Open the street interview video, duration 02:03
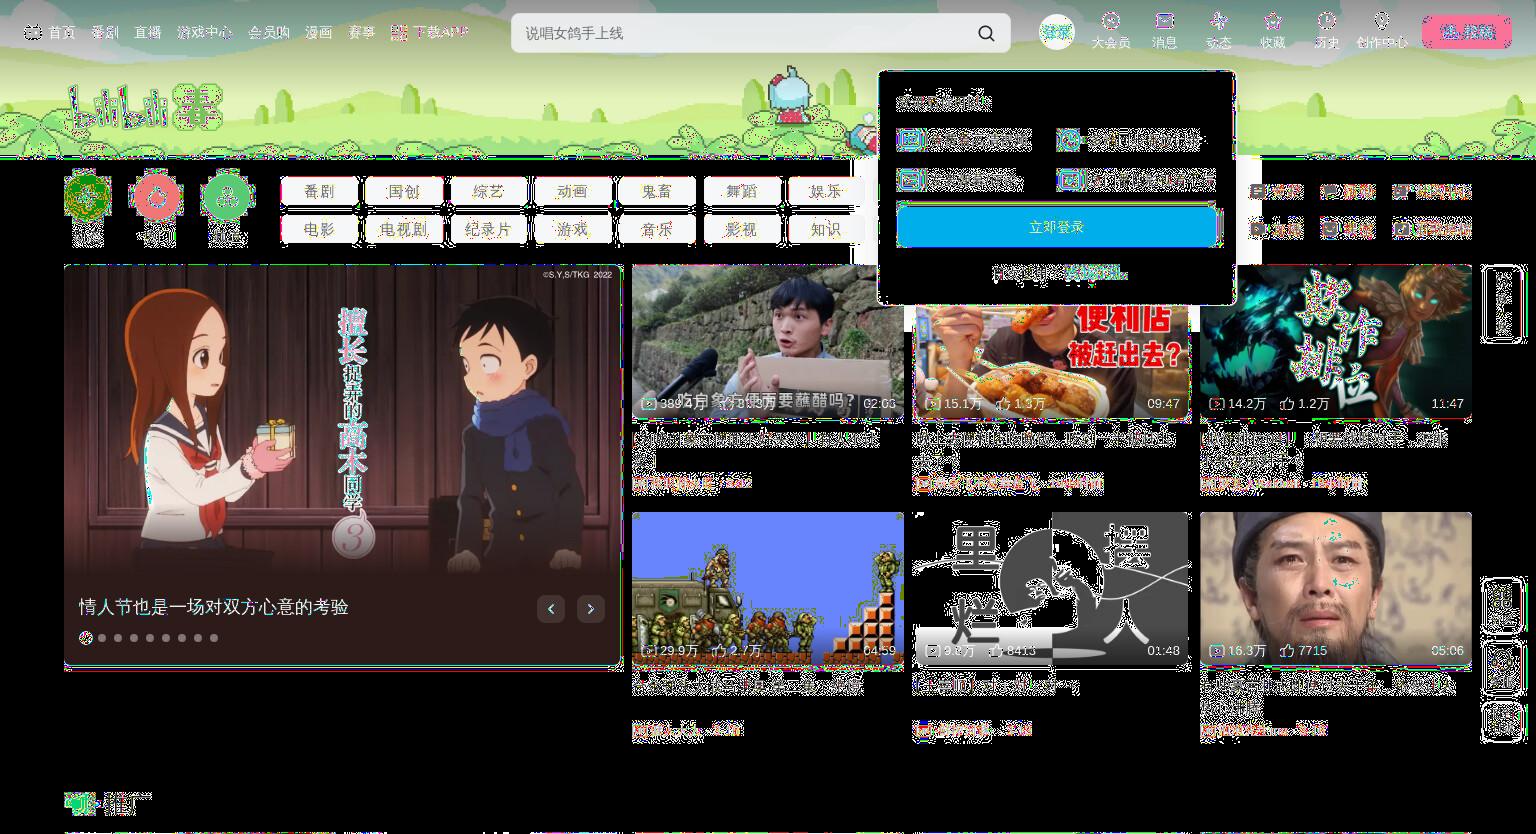The height and width of the screenshot is (834, 1536). click(x=768, y=343)
